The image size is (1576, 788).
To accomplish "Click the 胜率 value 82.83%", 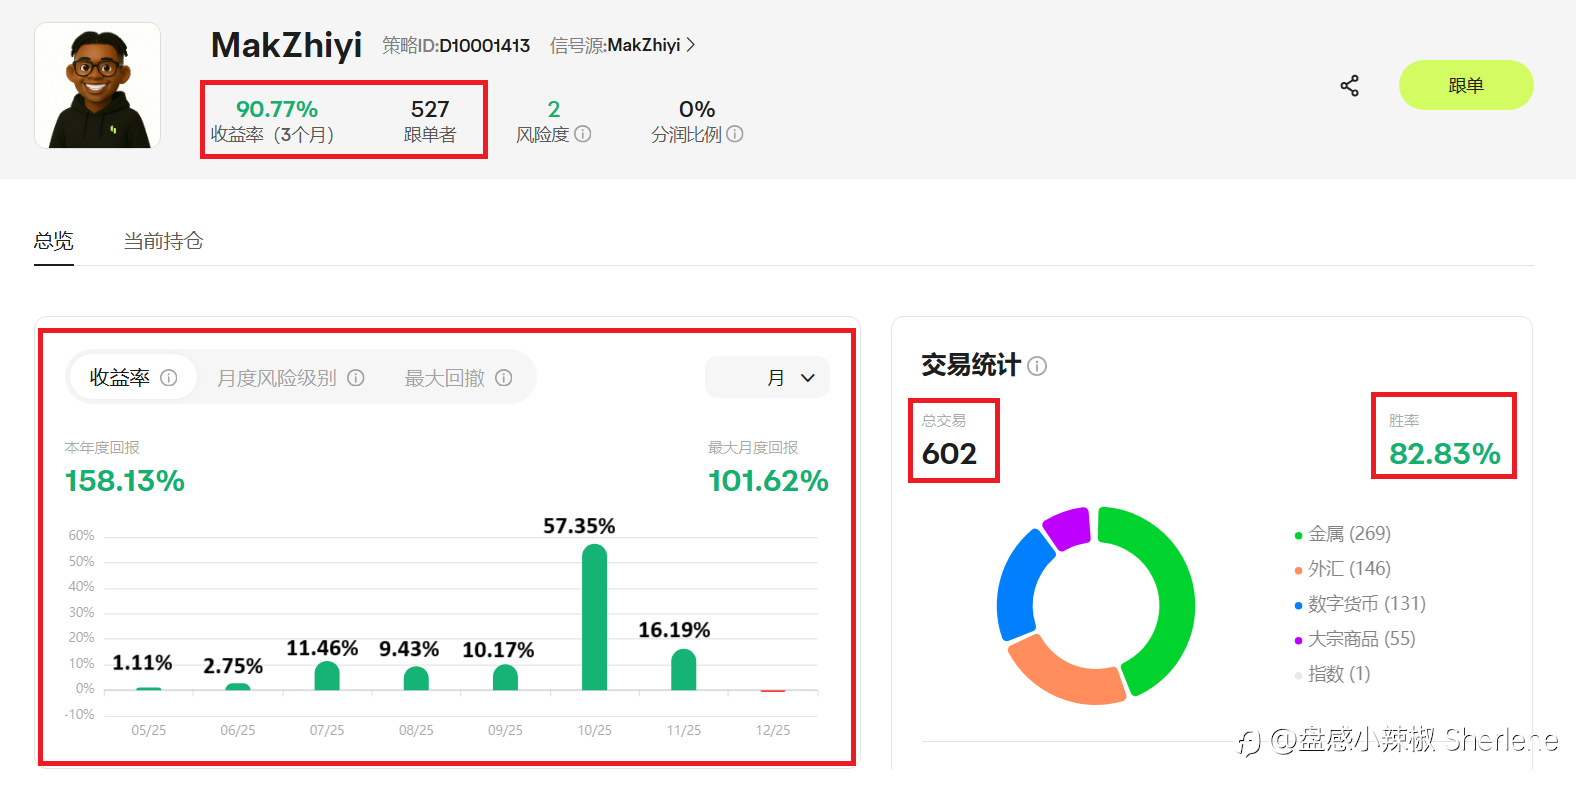I will [x=1445, y=454].
